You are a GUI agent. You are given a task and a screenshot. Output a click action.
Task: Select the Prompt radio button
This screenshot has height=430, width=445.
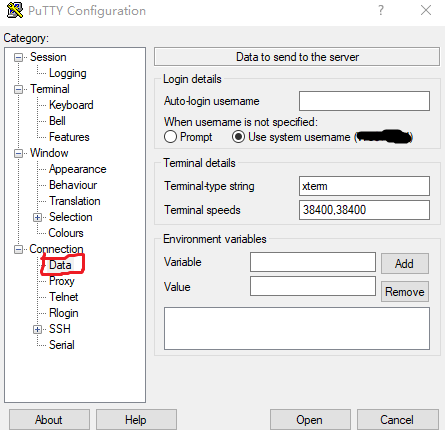[x=170, y=137]
